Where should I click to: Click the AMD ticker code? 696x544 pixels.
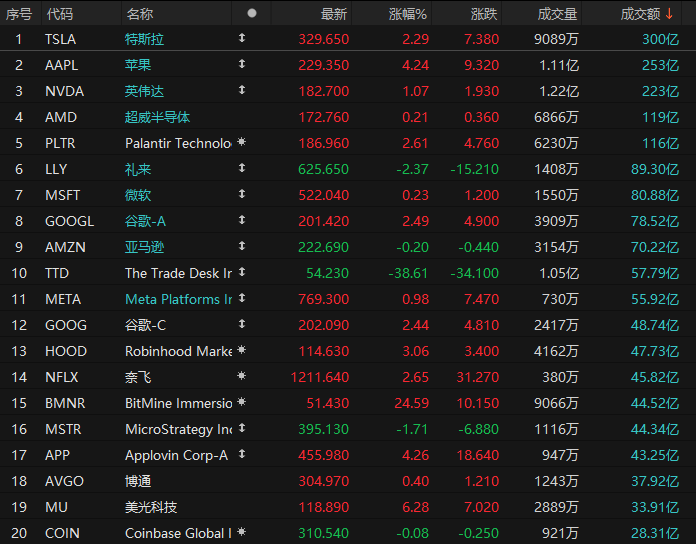point(61,117)
